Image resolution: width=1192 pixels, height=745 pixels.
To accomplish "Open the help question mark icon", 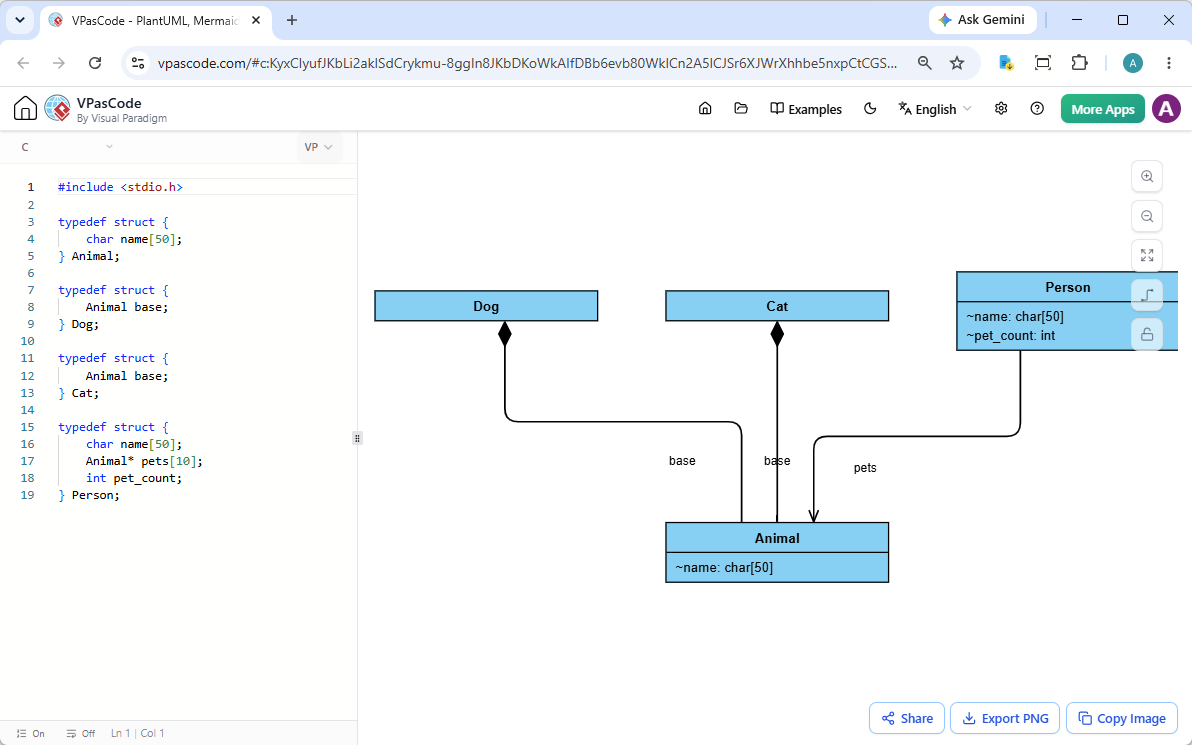I will [1037, 109].
